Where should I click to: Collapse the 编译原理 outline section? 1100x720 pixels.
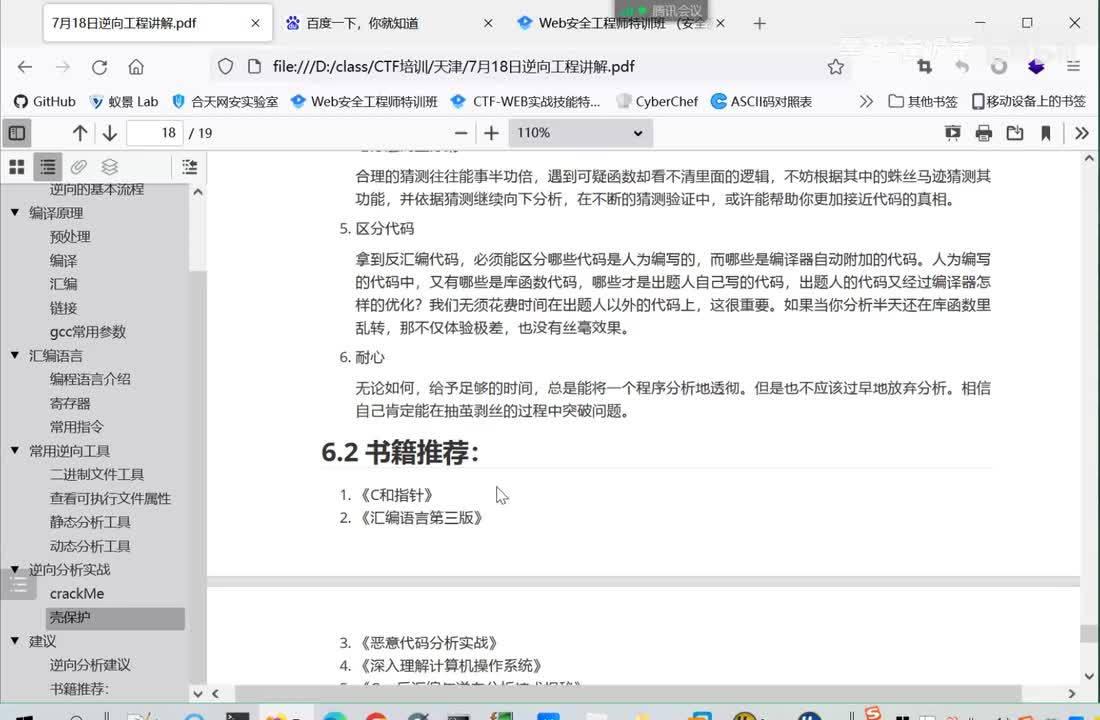coord(15,212)
